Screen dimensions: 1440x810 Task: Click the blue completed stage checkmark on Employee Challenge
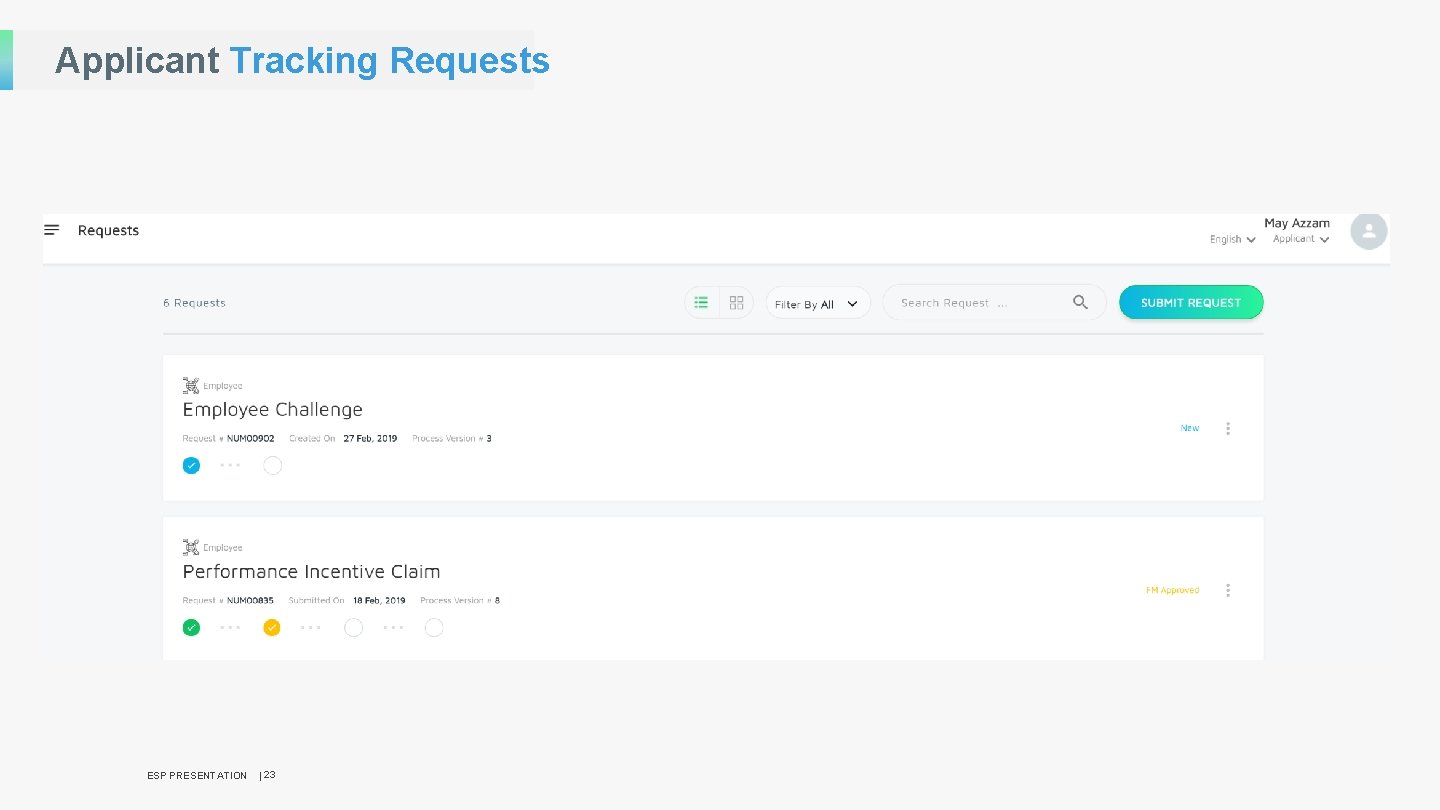(191, 465)
